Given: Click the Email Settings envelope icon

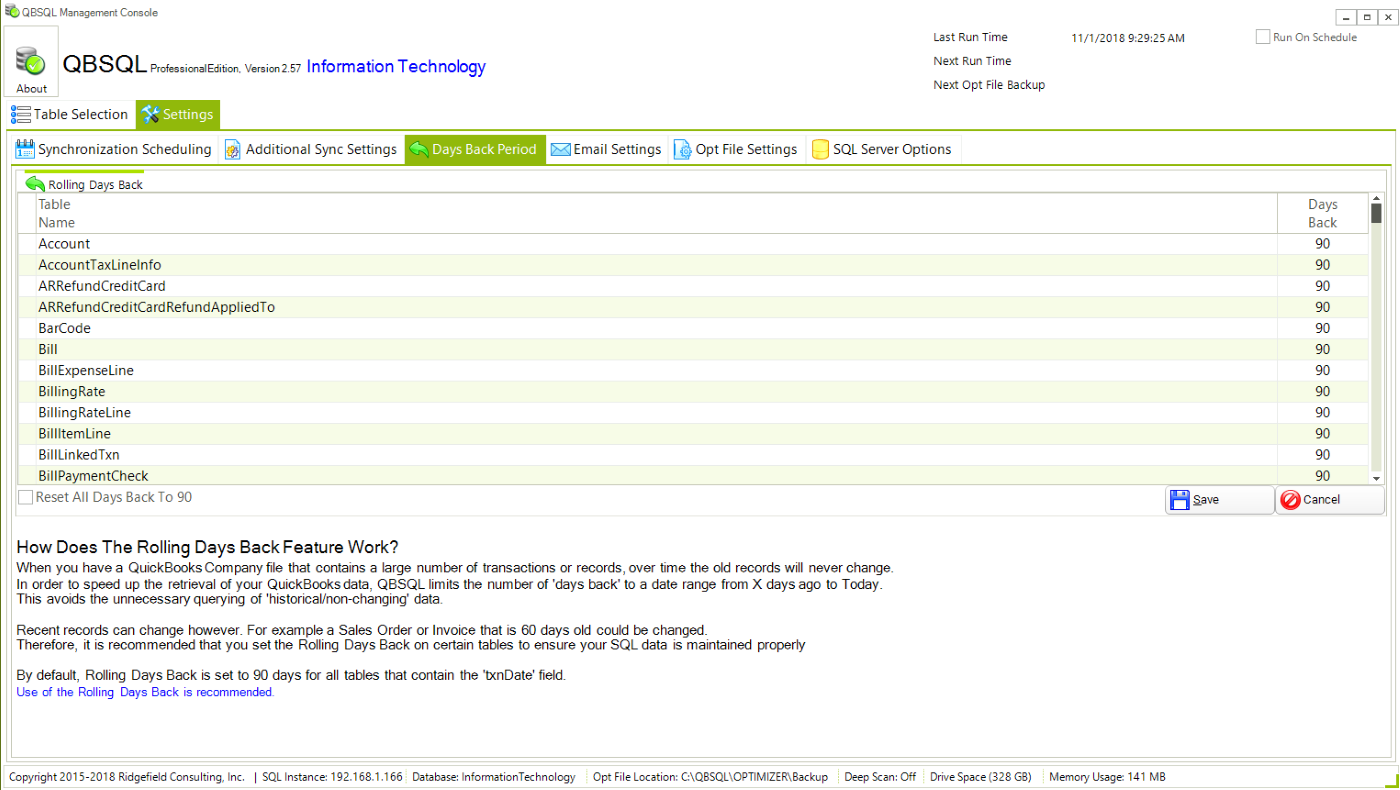Looking at the screenshot, I should click(560, 150).
